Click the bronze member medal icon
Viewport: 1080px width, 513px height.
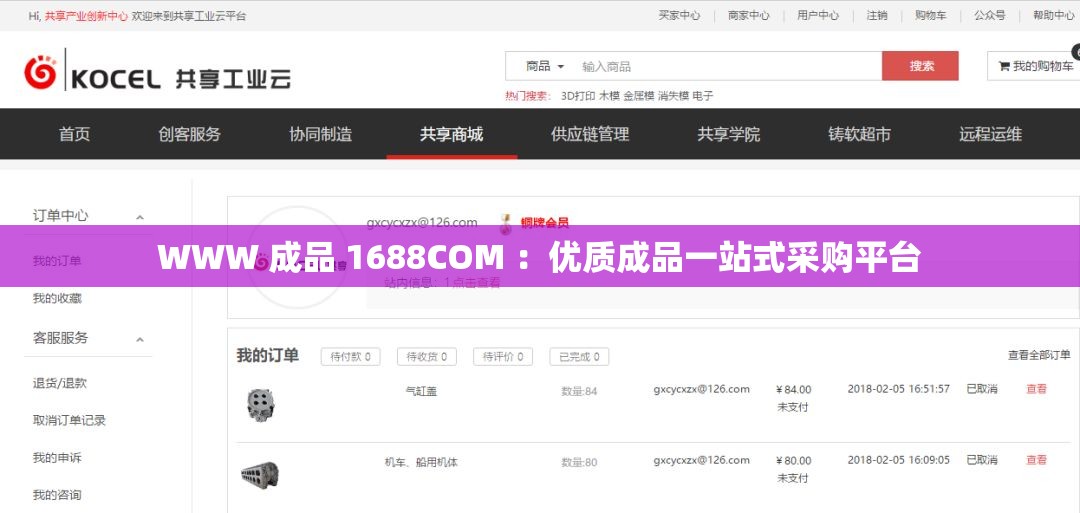tap(506, 222)
